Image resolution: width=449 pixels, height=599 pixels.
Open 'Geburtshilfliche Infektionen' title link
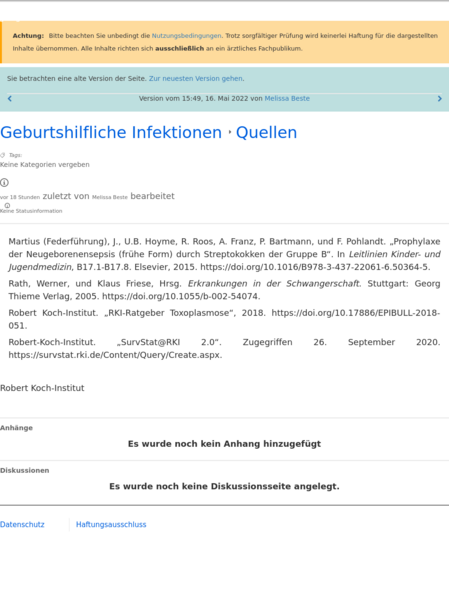(111, 133)
